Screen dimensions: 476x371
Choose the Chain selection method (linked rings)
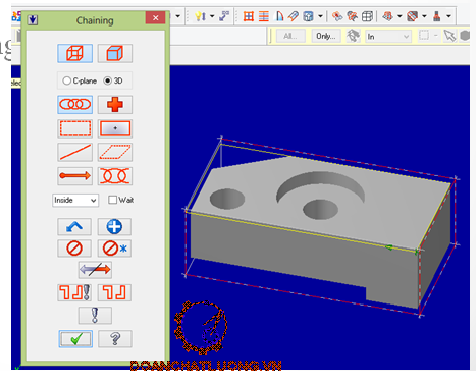[75, 105]
